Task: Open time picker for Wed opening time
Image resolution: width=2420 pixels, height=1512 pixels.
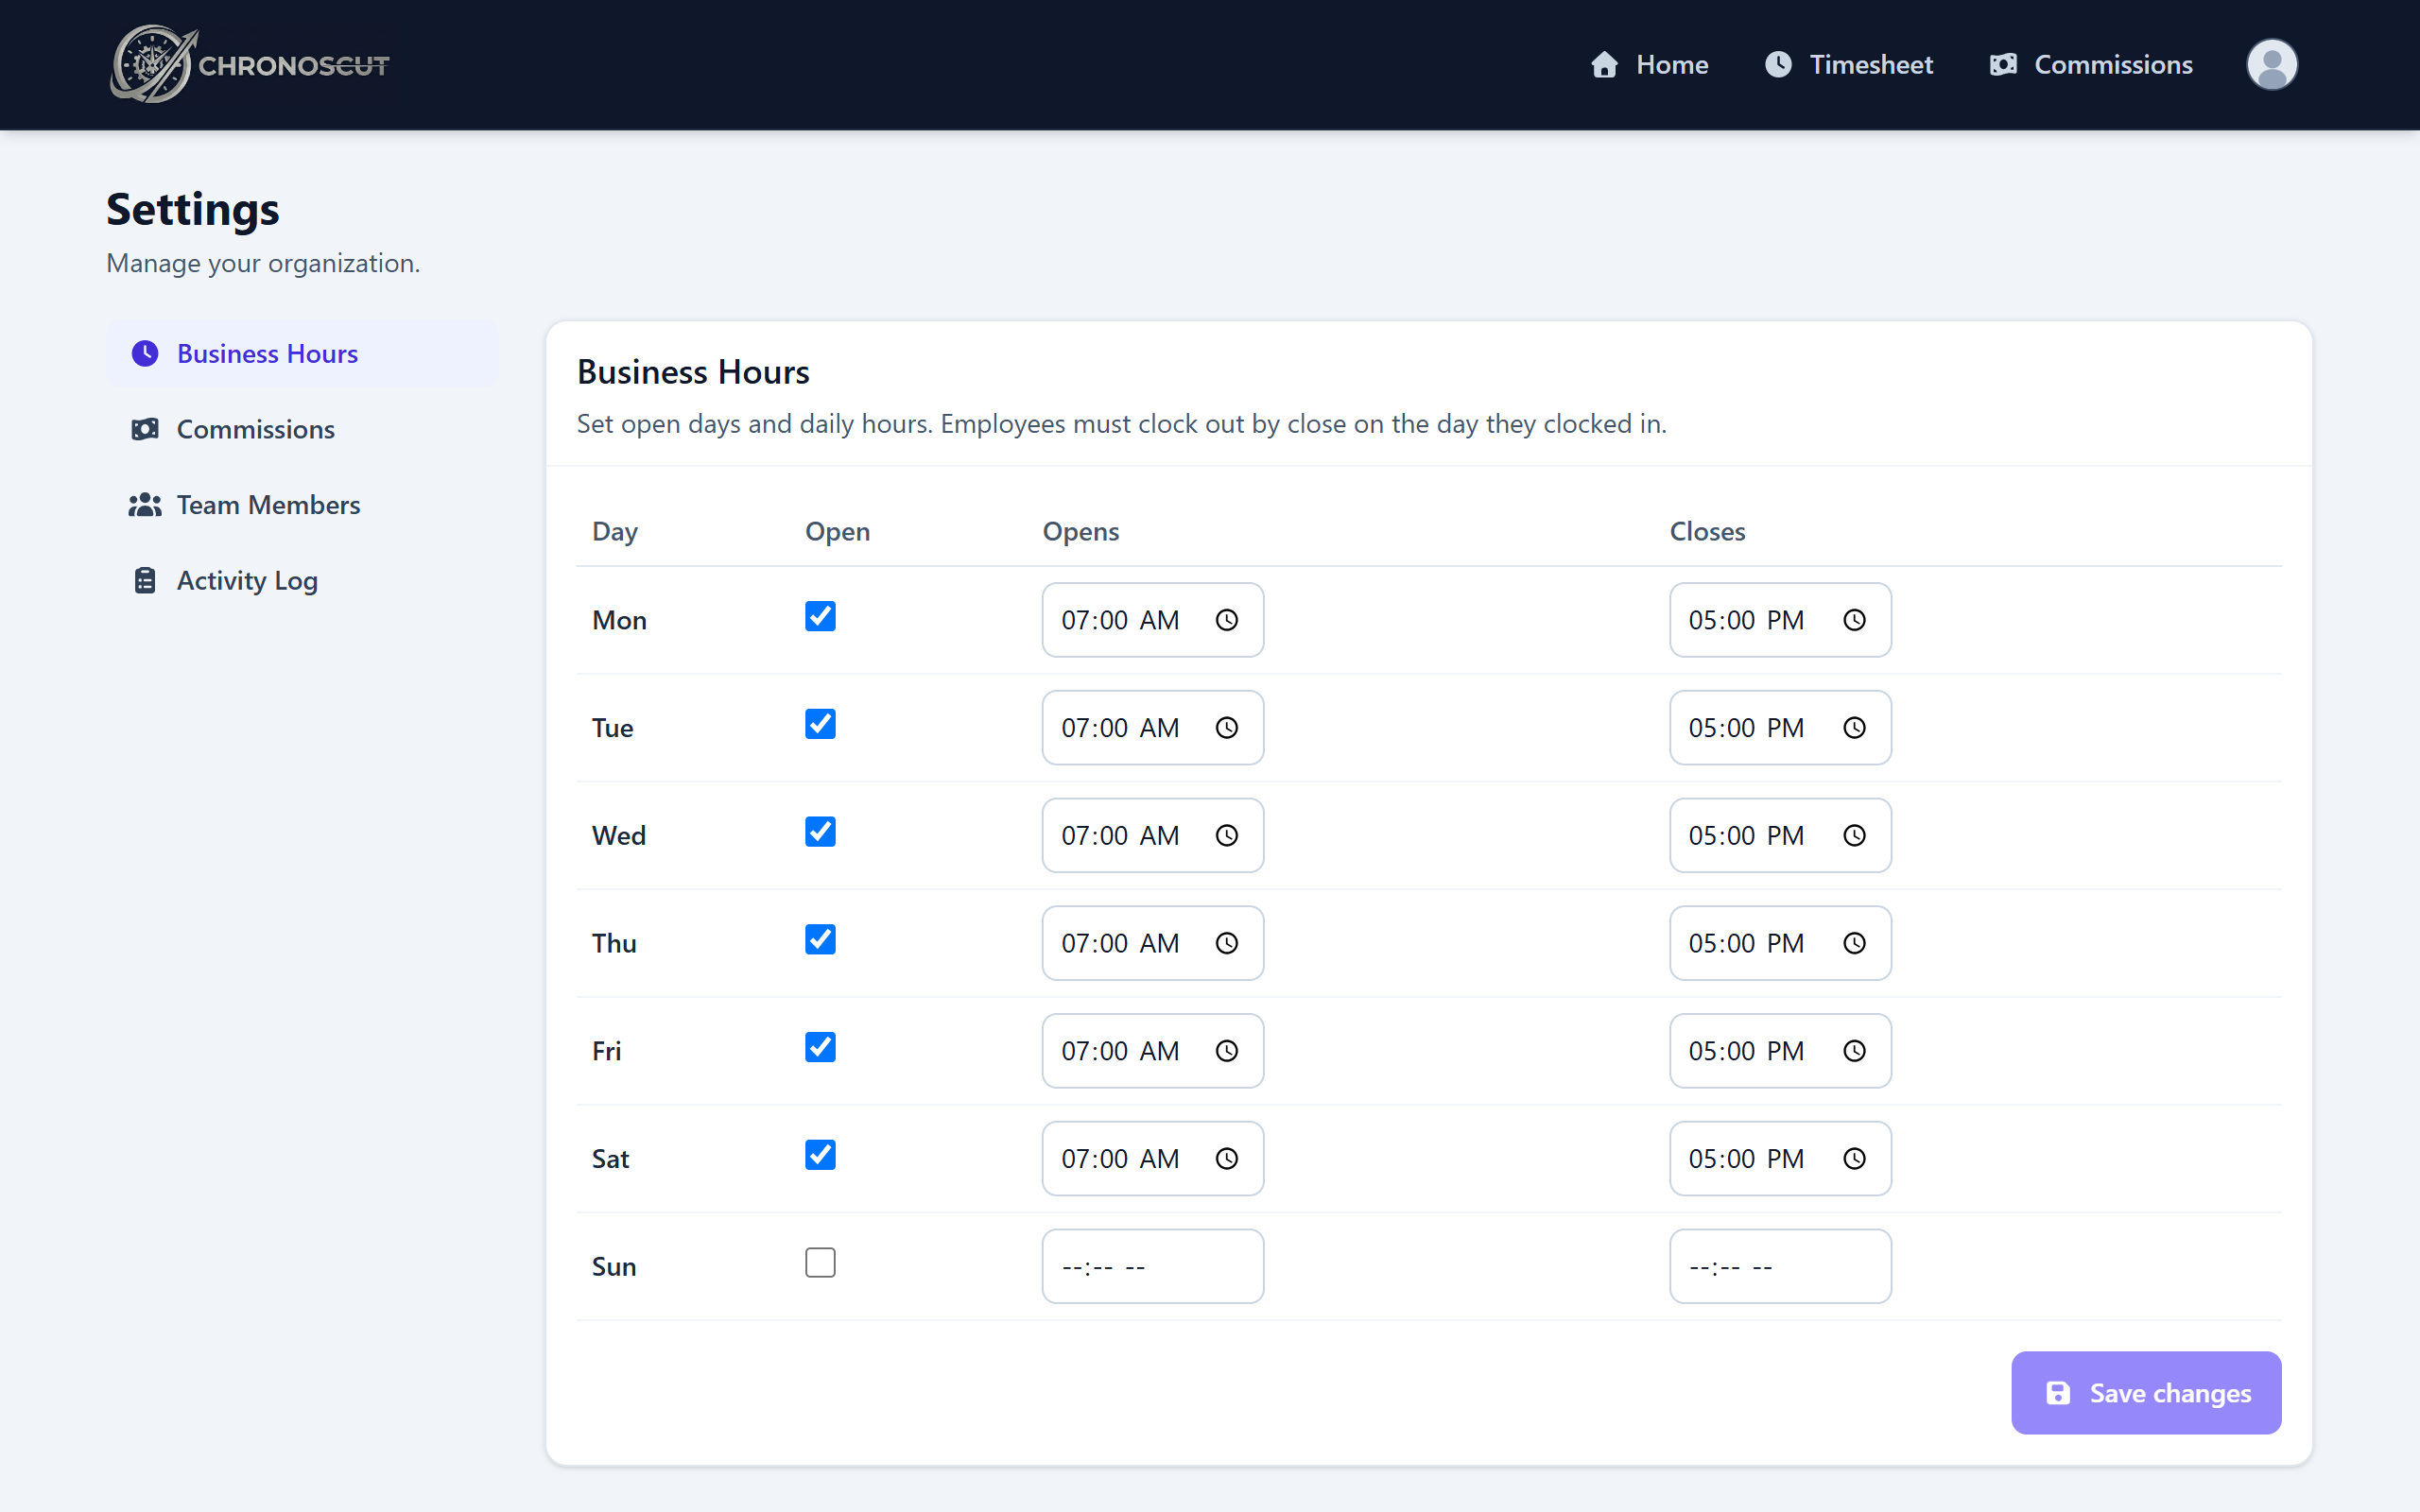Action: (x=1227, y=836)
